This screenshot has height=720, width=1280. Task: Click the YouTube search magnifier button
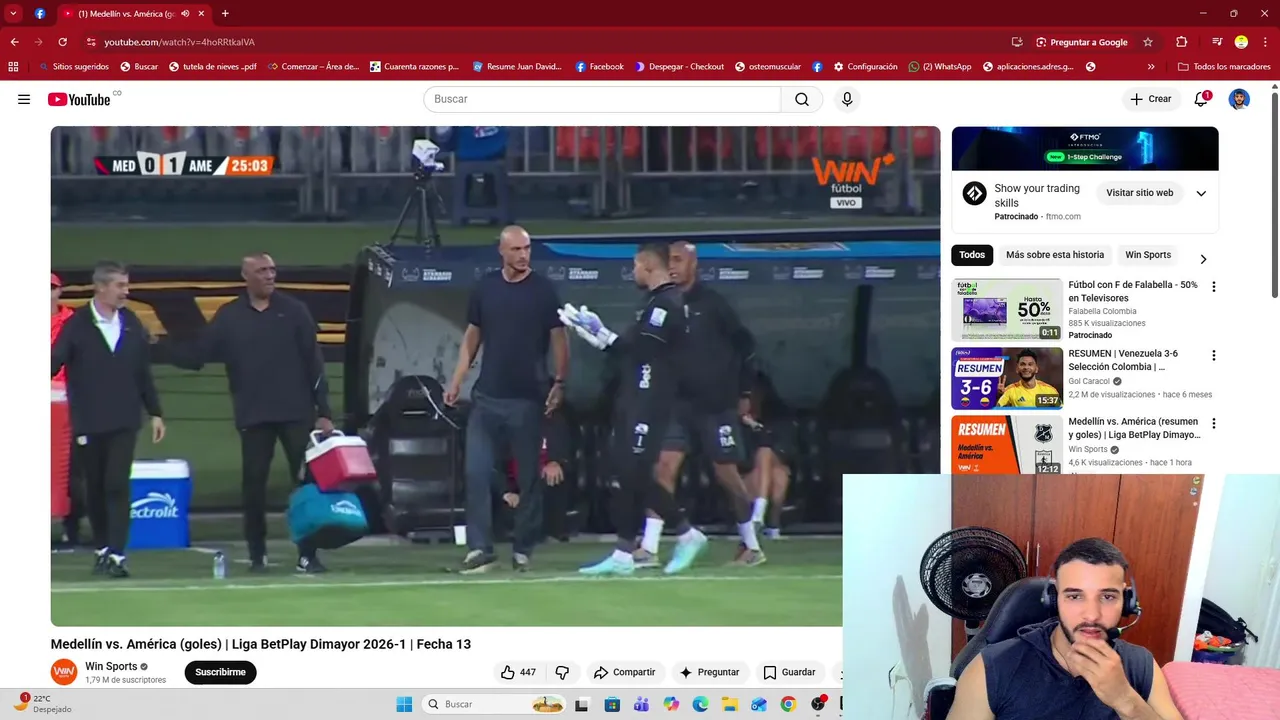tap(802, 99)
